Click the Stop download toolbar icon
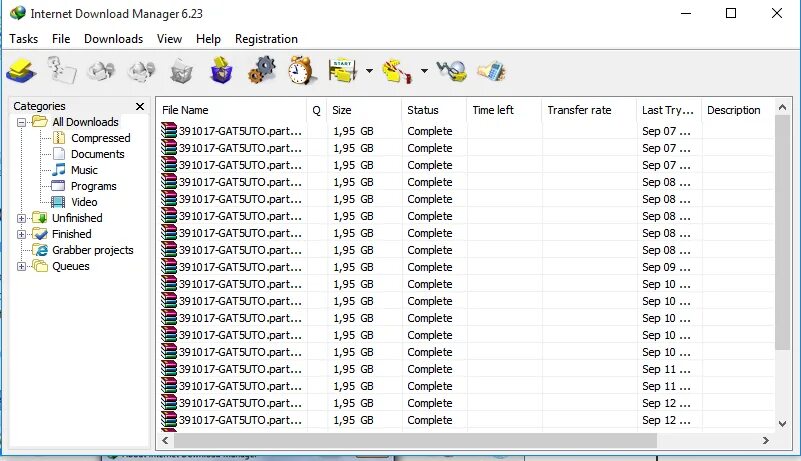Image resolution: width=801 pixels, height=461 pixels. [x=101, y=71]
